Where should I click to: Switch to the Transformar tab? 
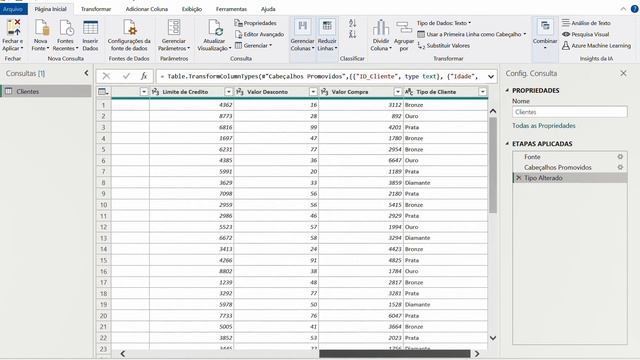coord(96,9)
